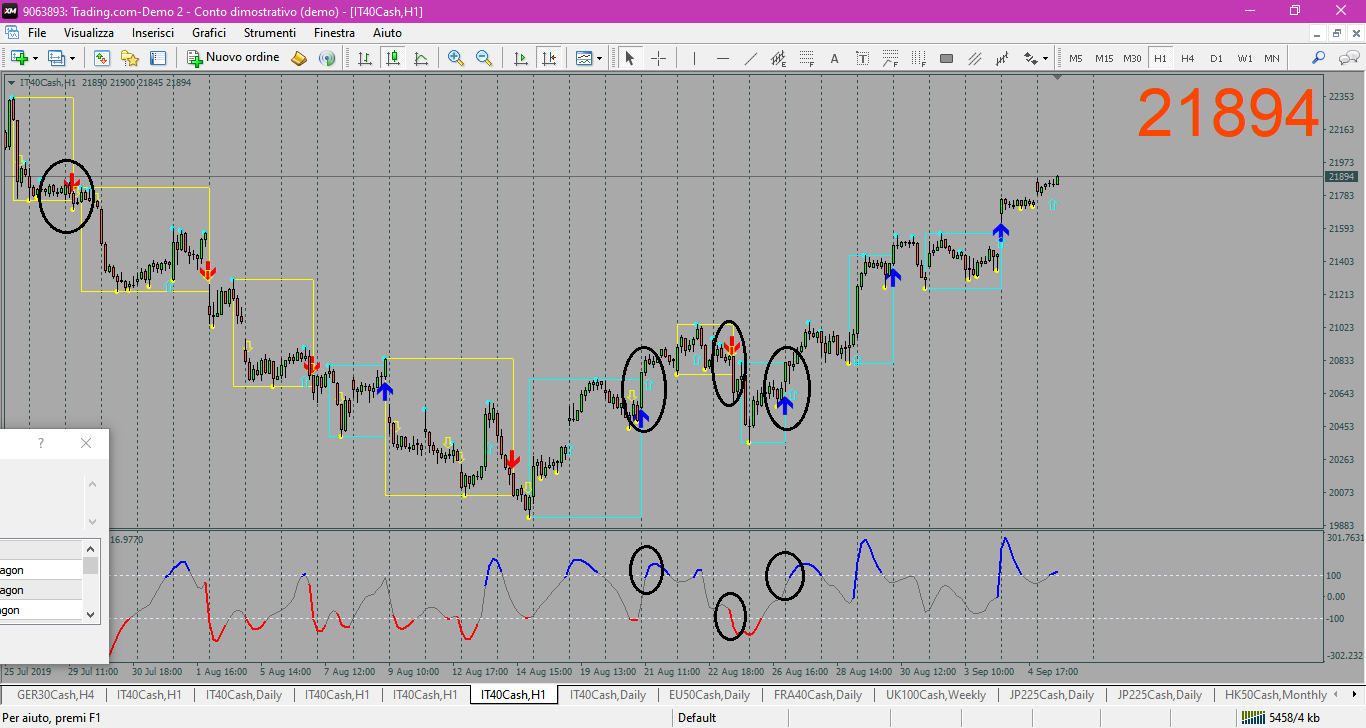This screenshot has height=728, width=1366.
Task: Open the Grafici menu
Action: click(209, 33)
